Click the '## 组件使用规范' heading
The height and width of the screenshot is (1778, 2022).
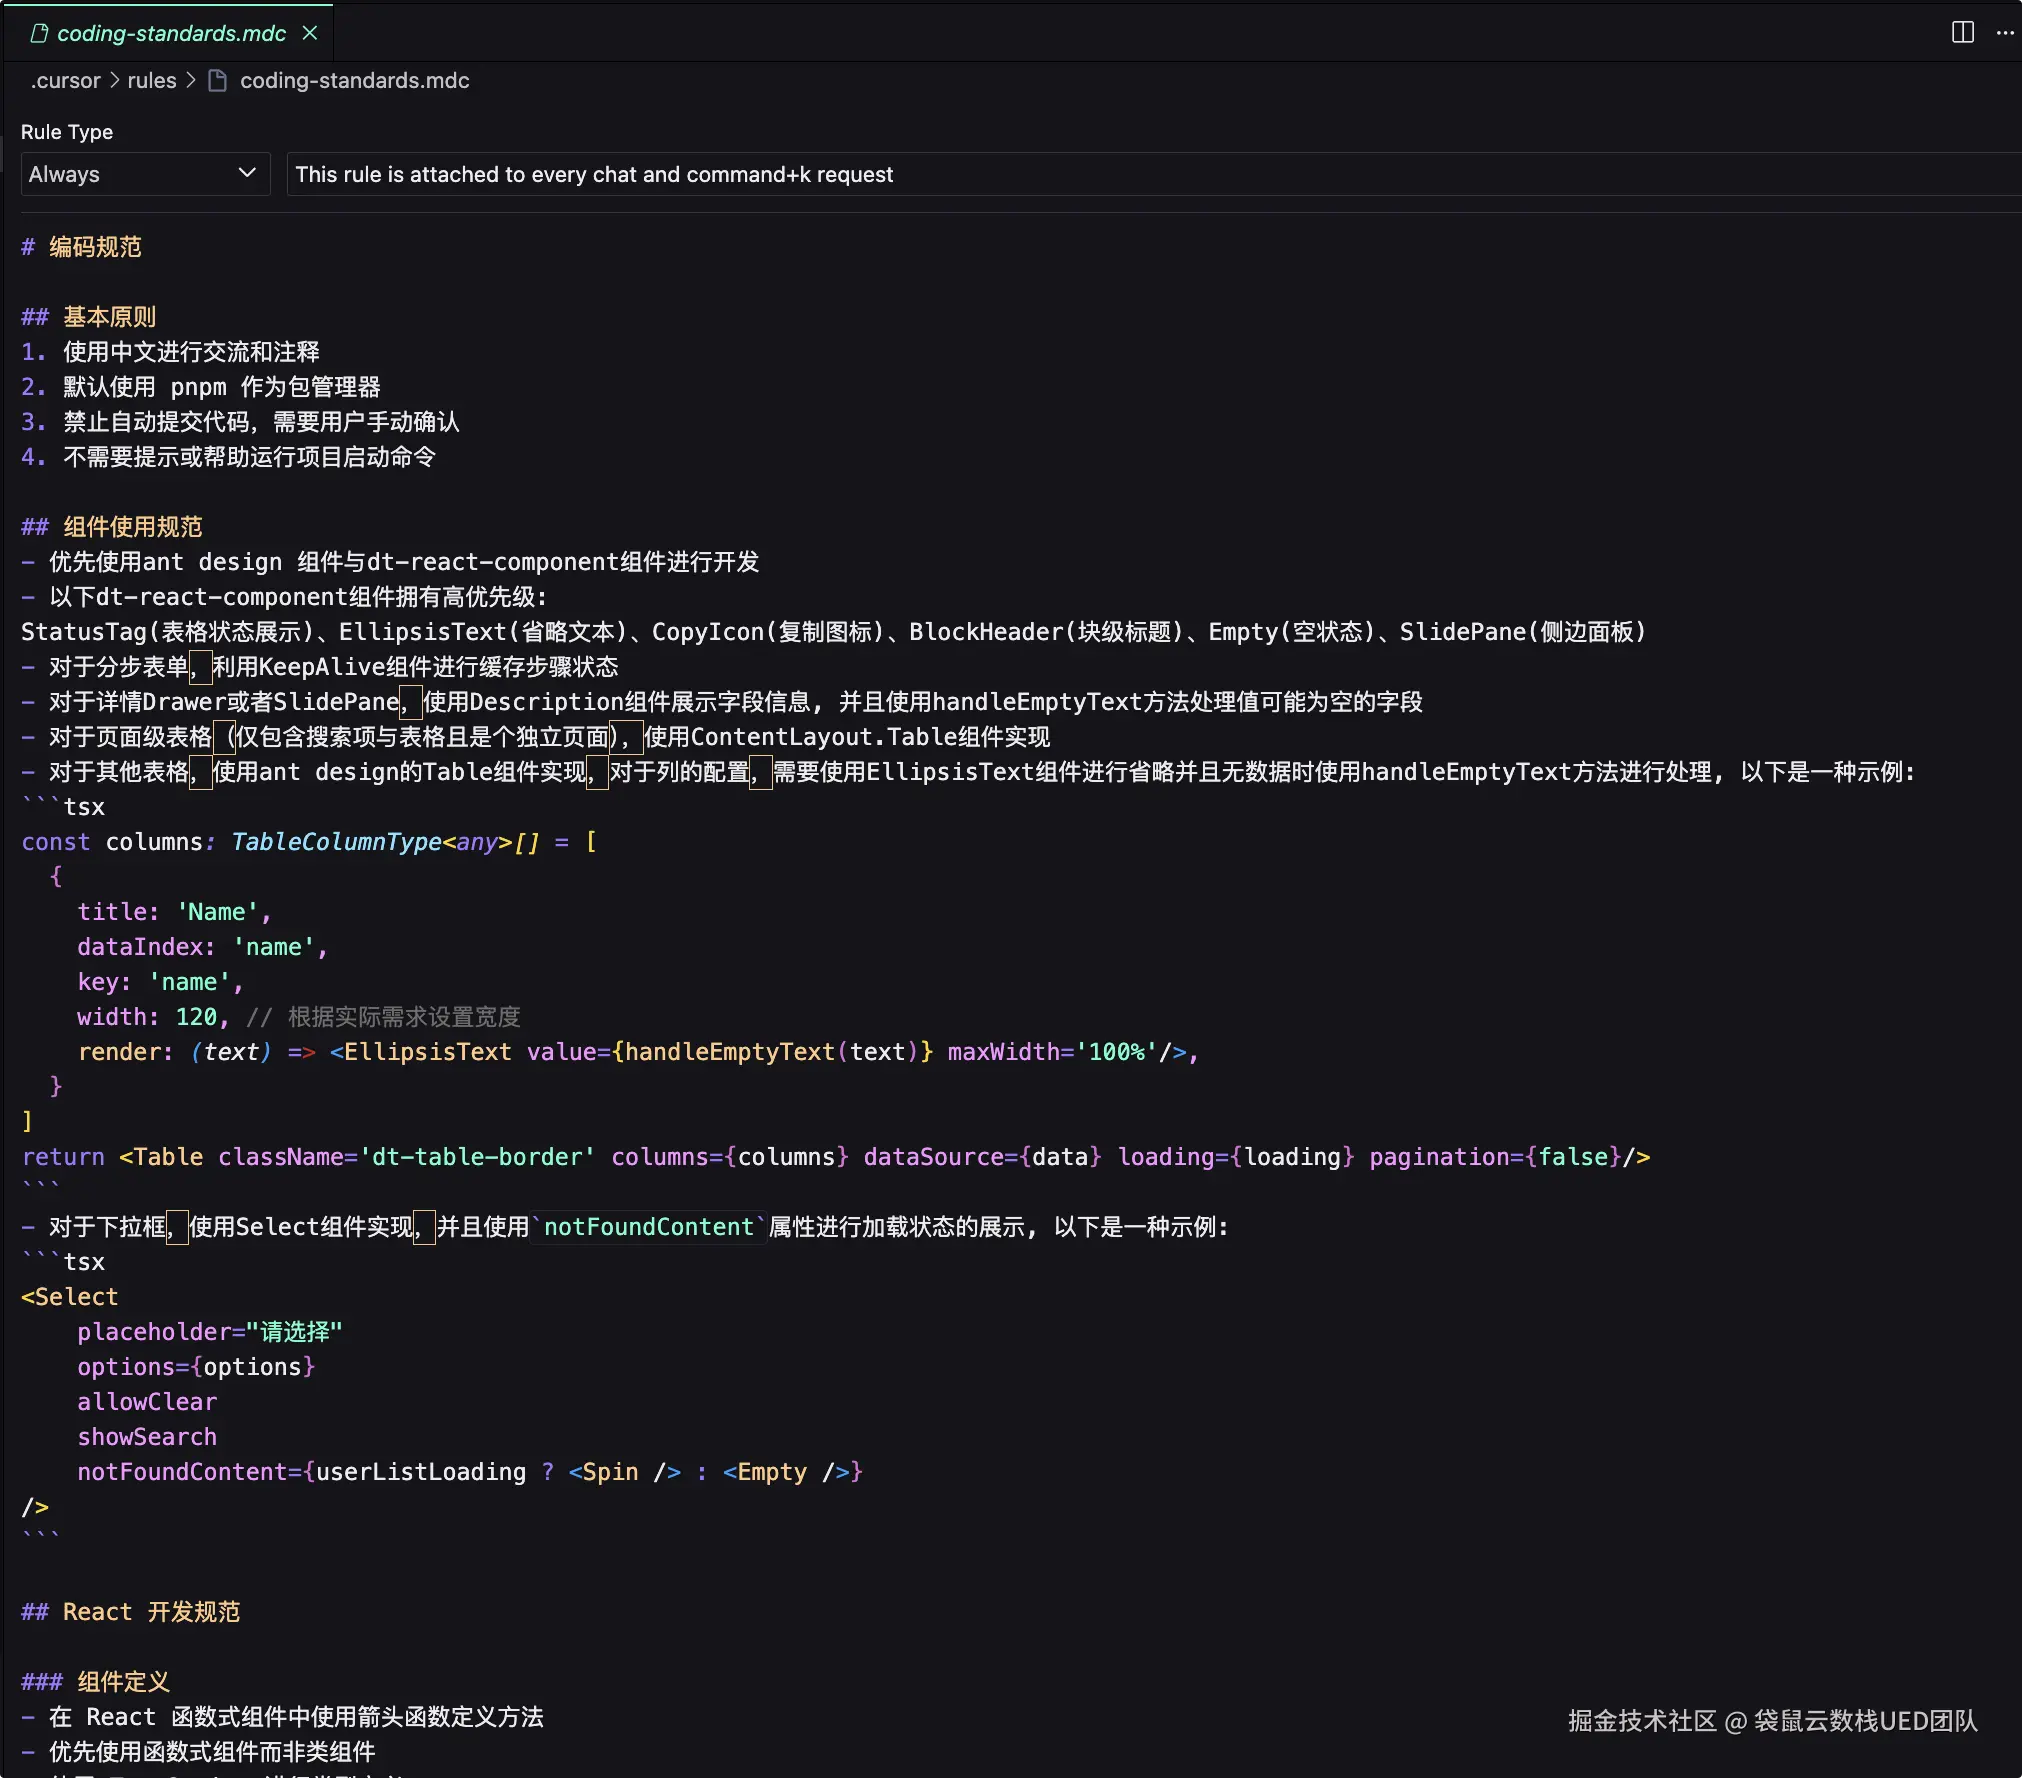[x=132, y=527]
